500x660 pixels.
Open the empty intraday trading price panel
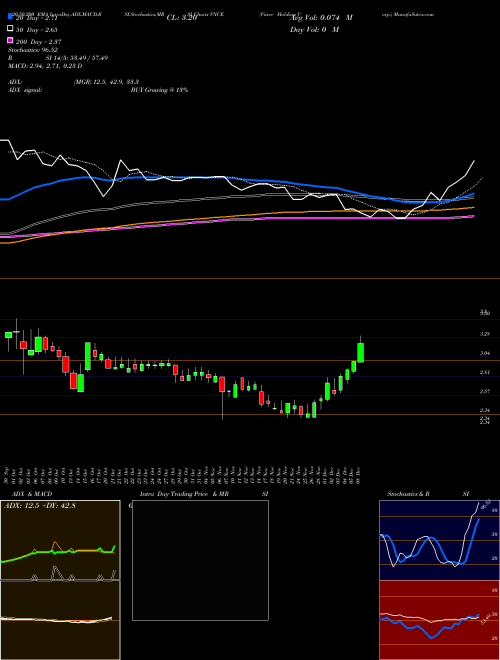tap(200, 560)
